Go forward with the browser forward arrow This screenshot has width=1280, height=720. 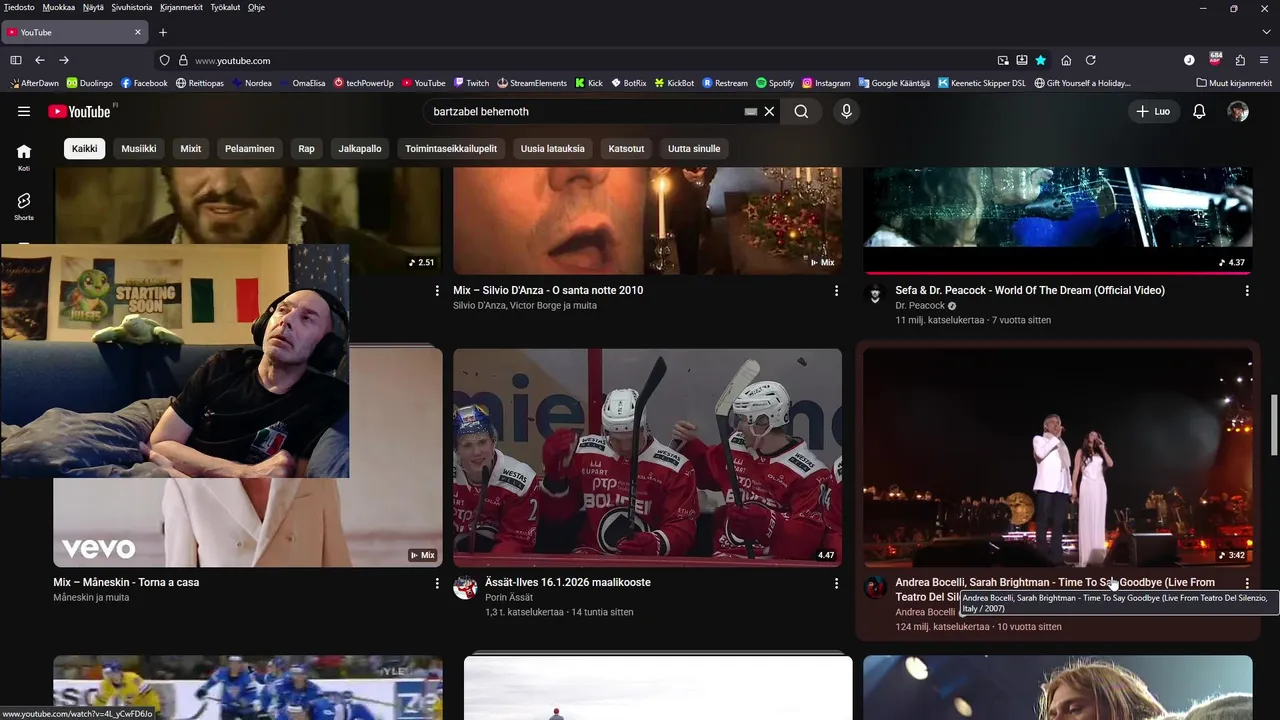(x=64, y=60)
